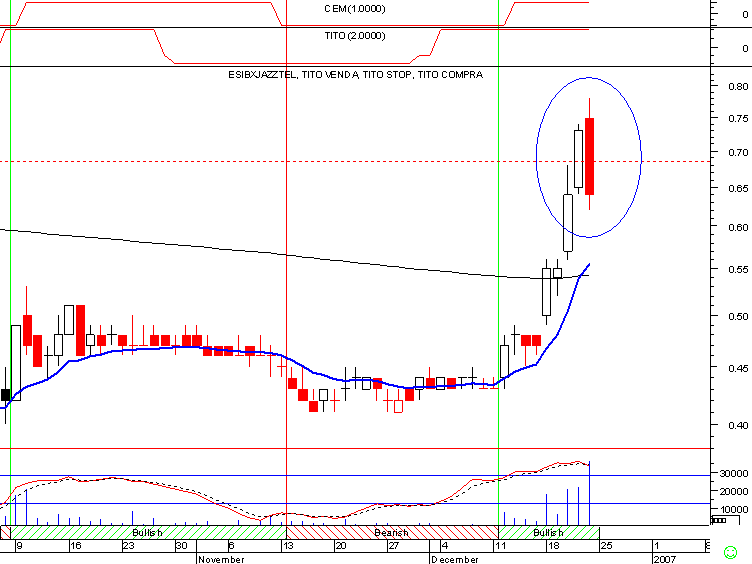Click date 23 on the time axis

pos(129,545)
